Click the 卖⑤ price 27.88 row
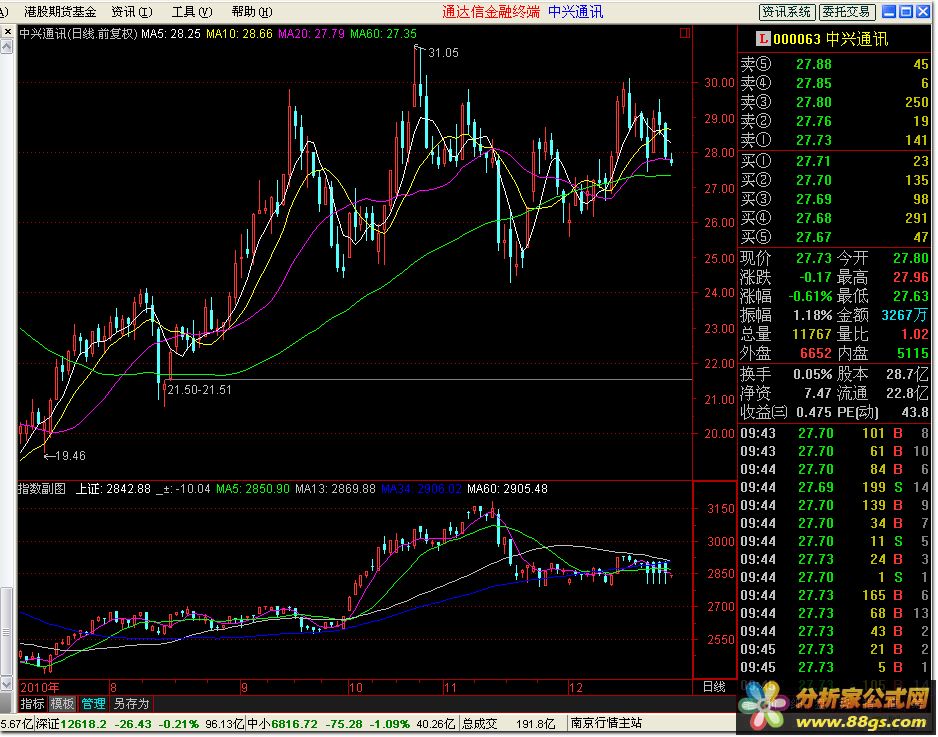938x737 pixels. pyautogui.click(x=834, y=64)
